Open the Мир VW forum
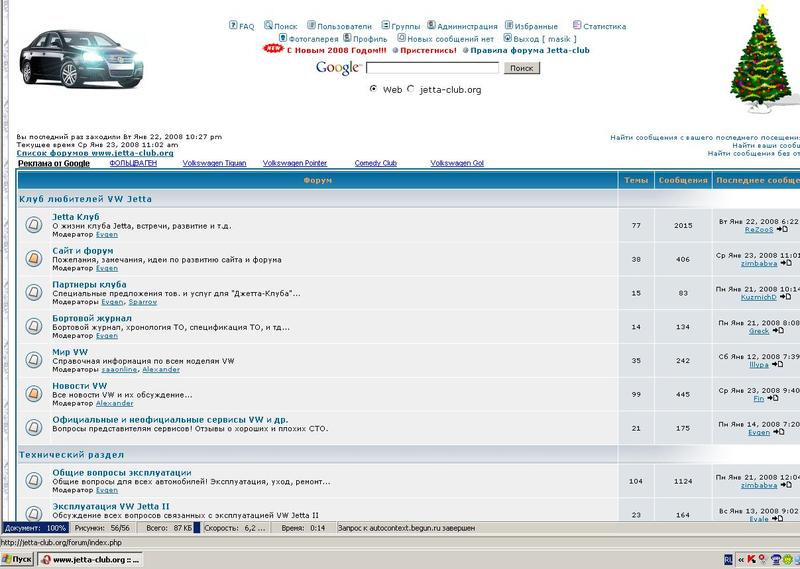The height and width of the screenshot is (569, 800). (x=70, y=352)
